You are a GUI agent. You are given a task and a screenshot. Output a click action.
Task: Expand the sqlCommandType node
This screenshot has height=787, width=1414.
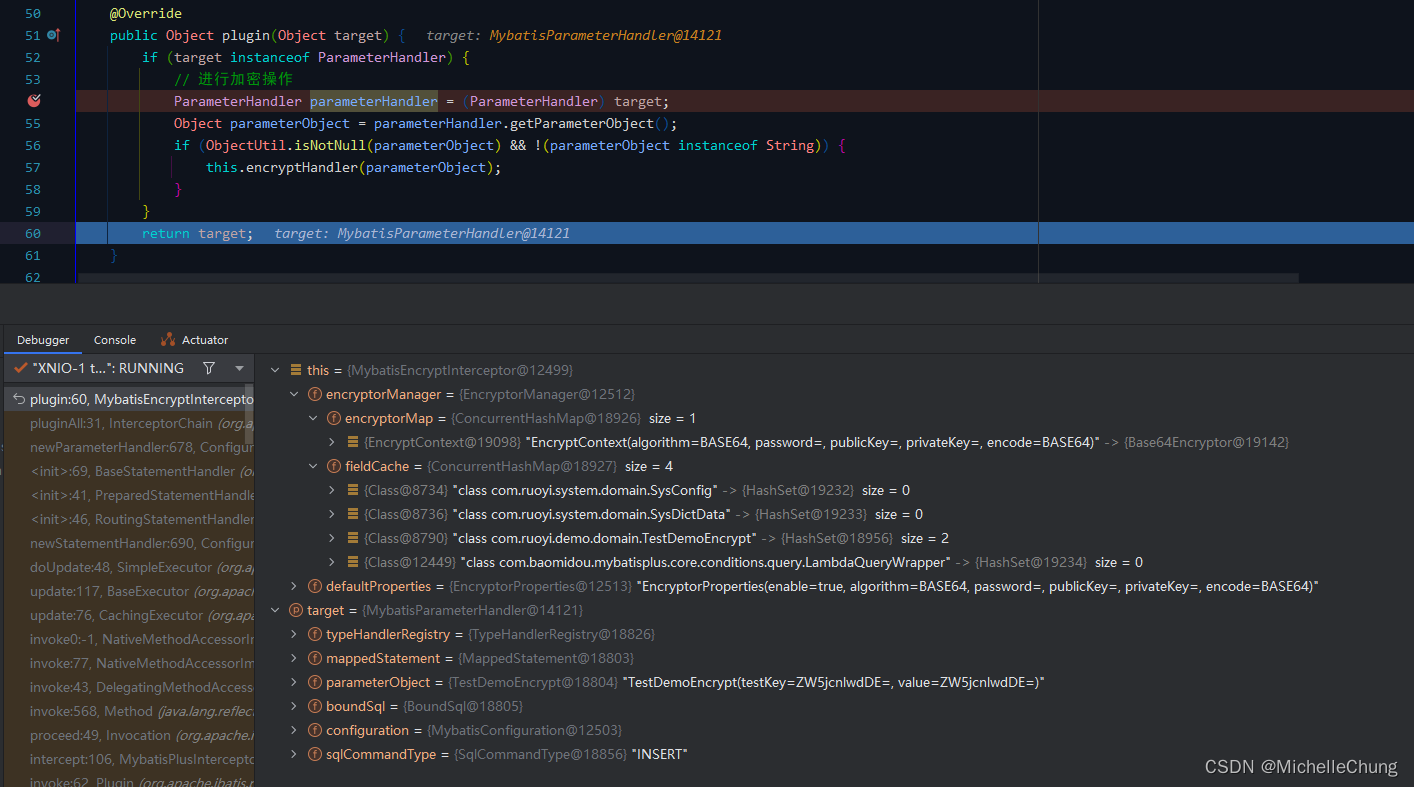[x=294, y=754]
